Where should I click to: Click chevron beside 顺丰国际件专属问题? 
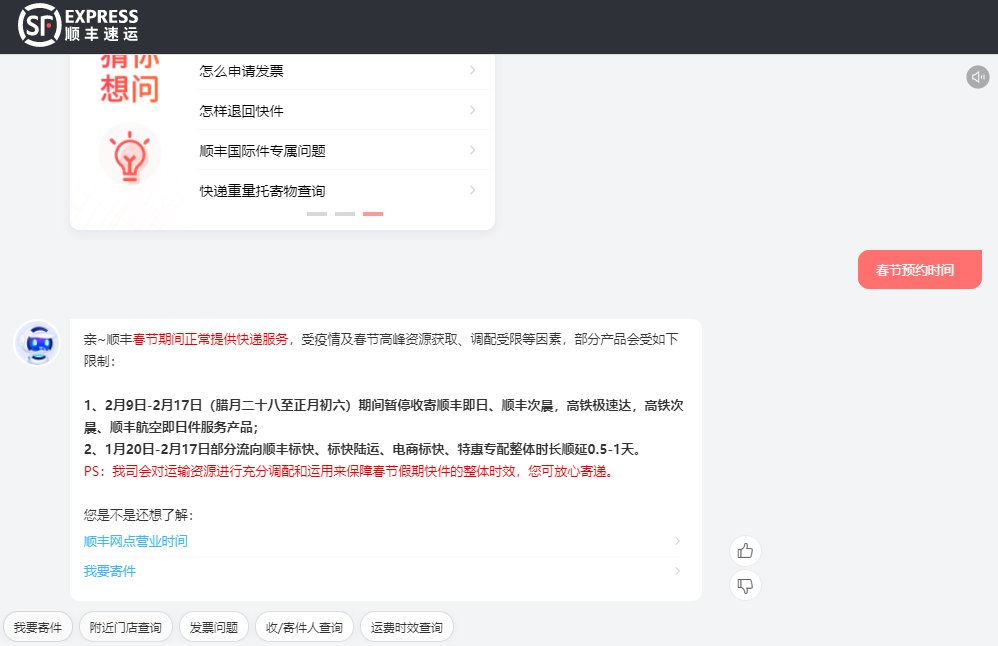tap(472, 150)
